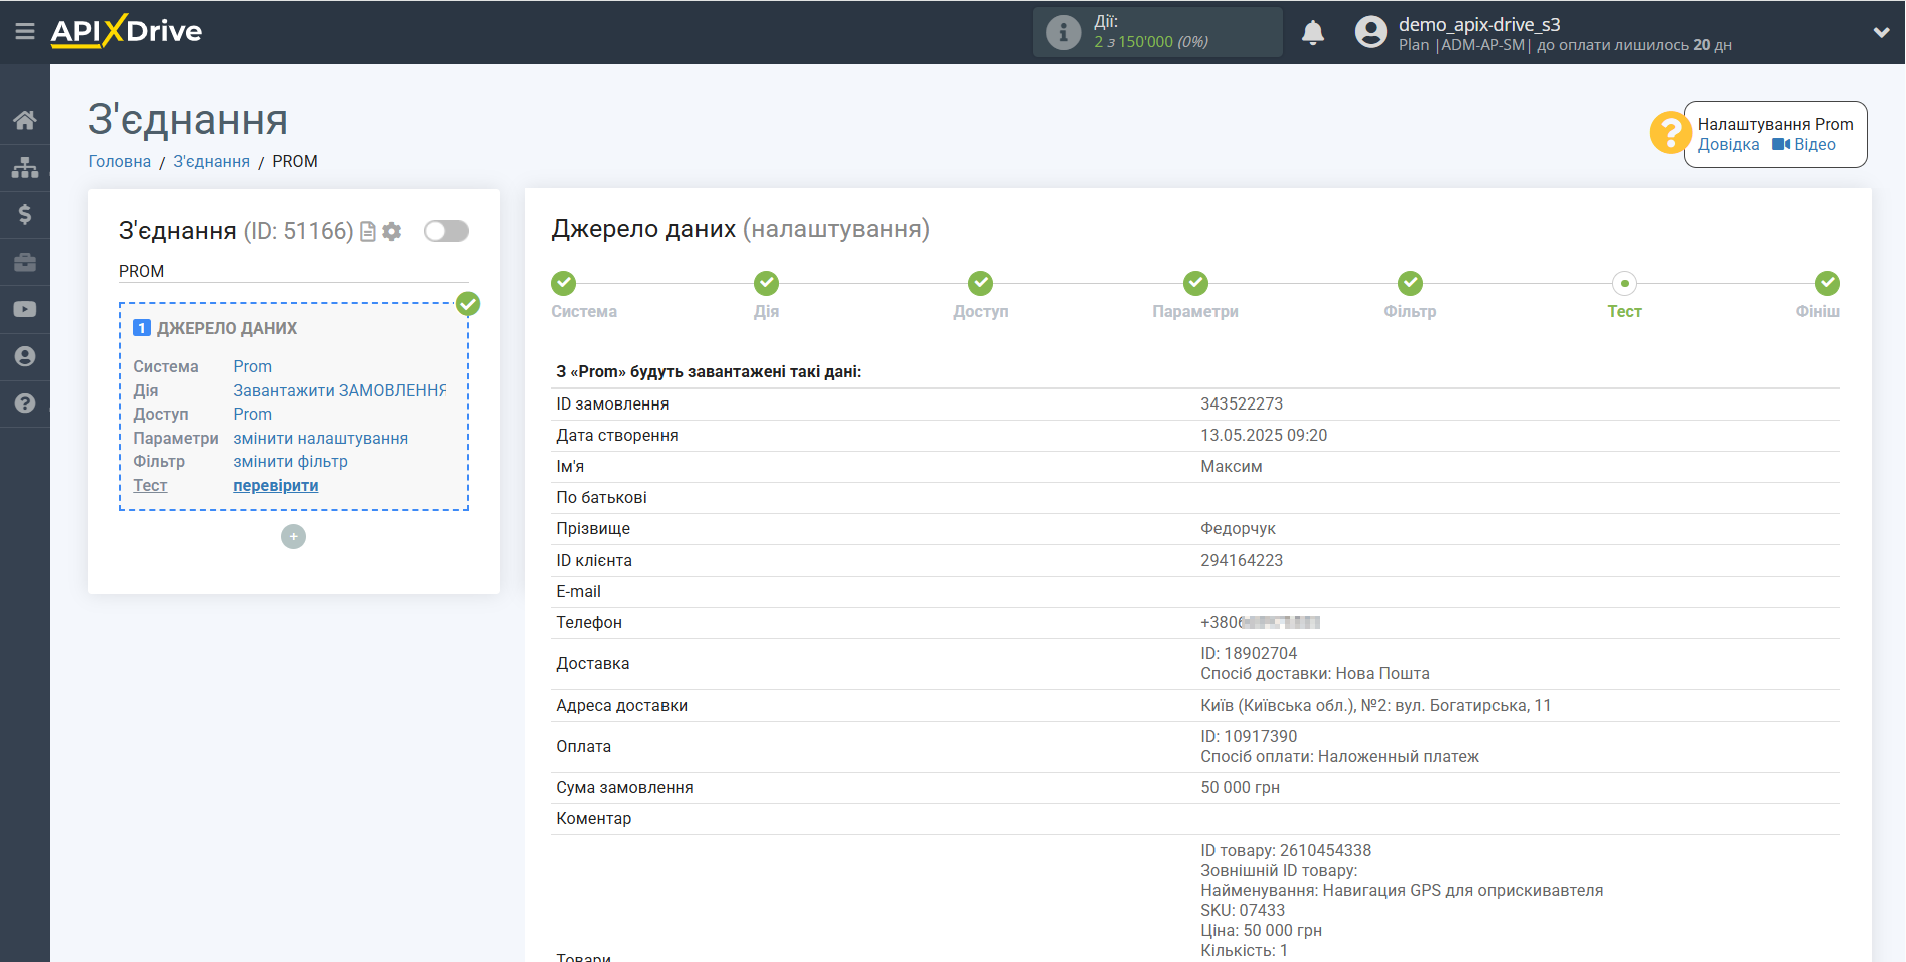Click name value Максим
Image resolution: width=1906 pixels, height=962 pixels.
[x=1231, y=467]
